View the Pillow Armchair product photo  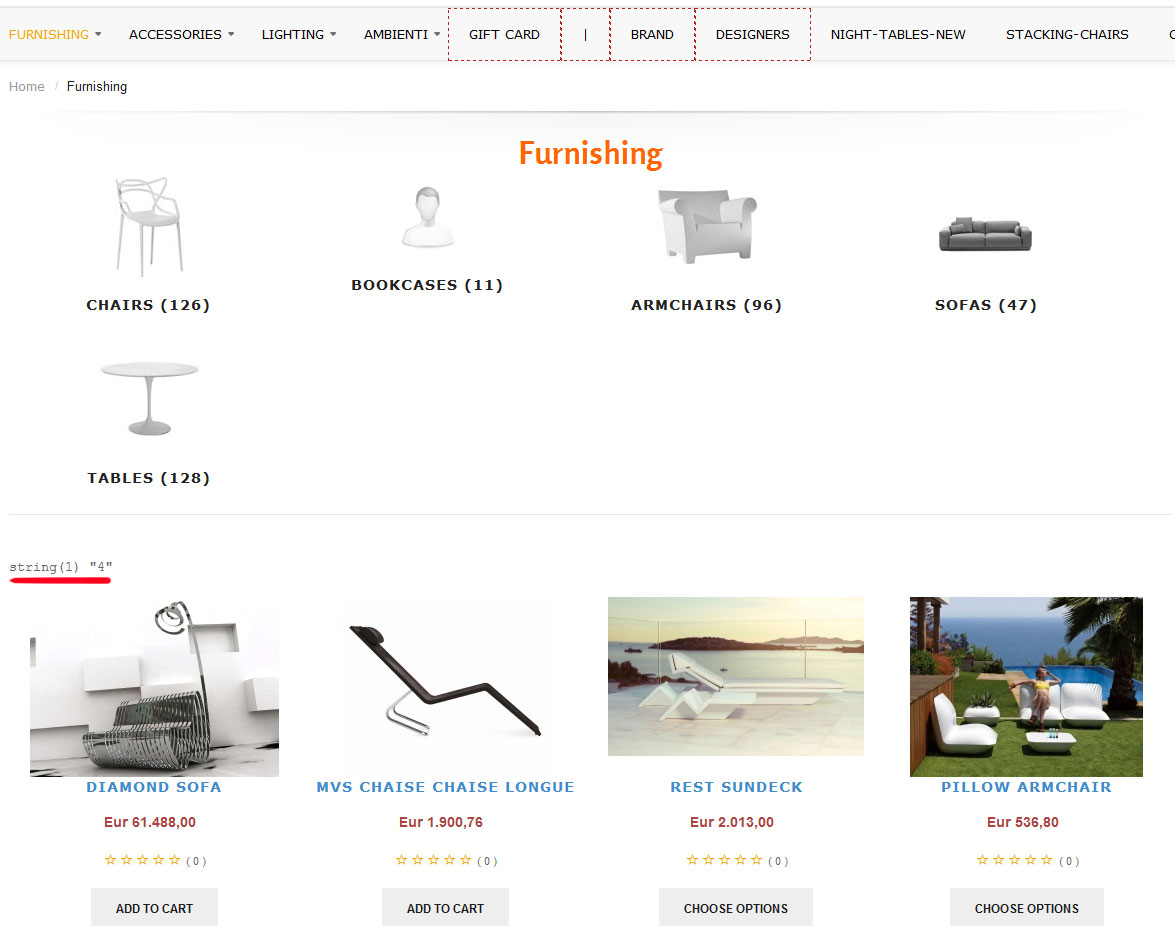[x=1026, y=686]
